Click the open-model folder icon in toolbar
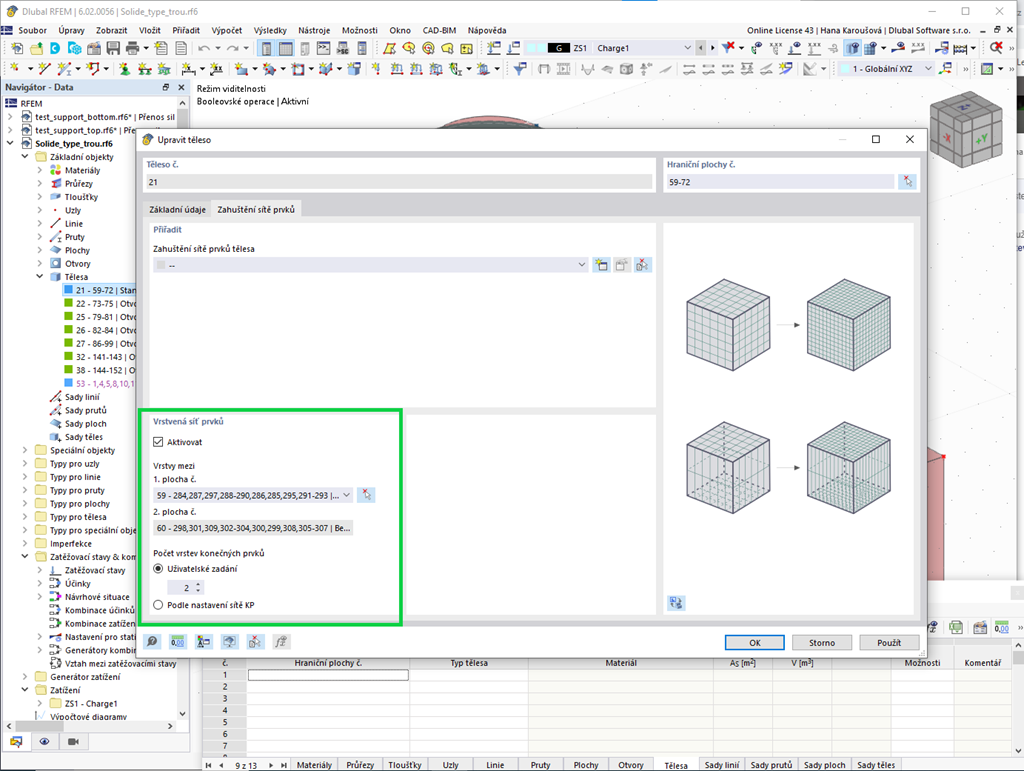1024x771 pixels. [x=37, y=48]
